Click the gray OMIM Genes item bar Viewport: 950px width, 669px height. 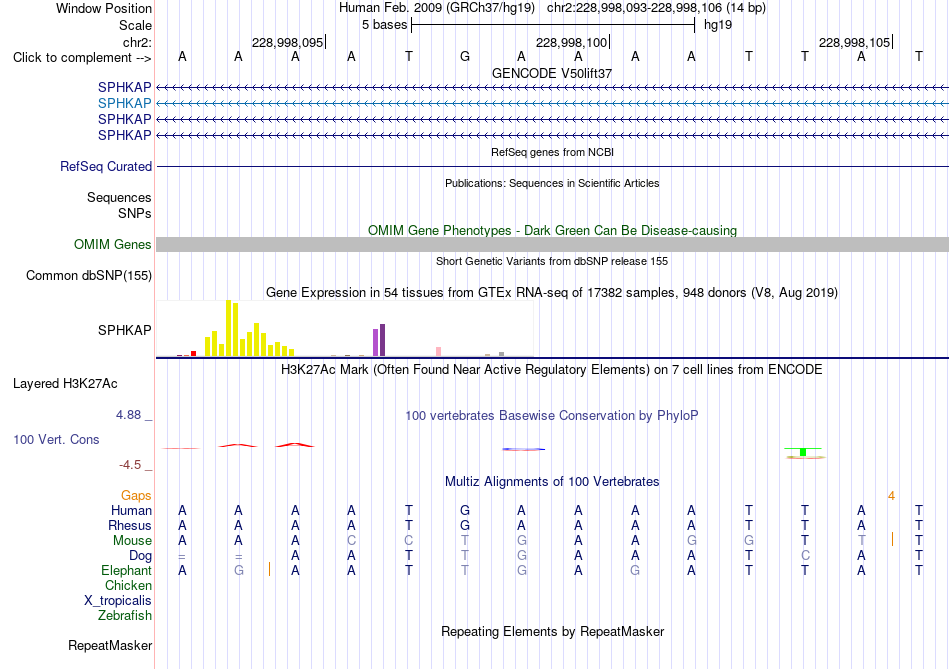click(552, 244)
